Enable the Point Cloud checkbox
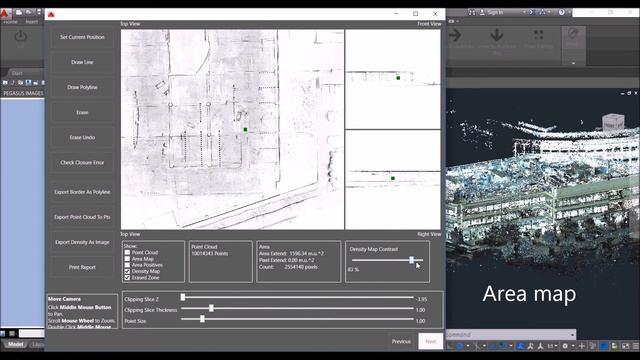Image resolution: width=640 pixels, height=360 pixels. (x=127, y=252)
